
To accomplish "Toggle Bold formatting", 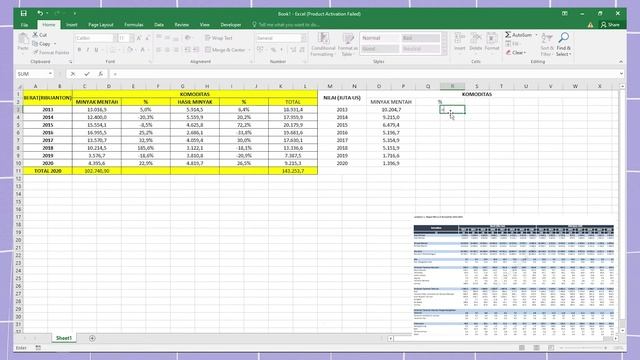I will click(79, 50).
